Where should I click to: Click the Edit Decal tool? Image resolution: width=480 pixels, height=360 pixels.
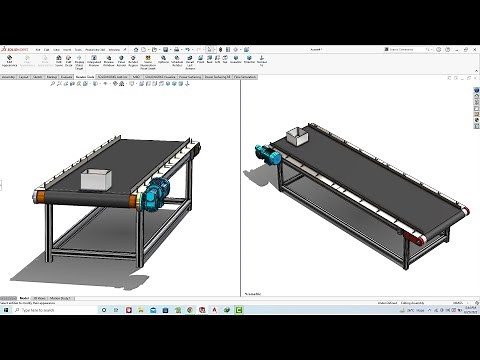pos(69,61)
